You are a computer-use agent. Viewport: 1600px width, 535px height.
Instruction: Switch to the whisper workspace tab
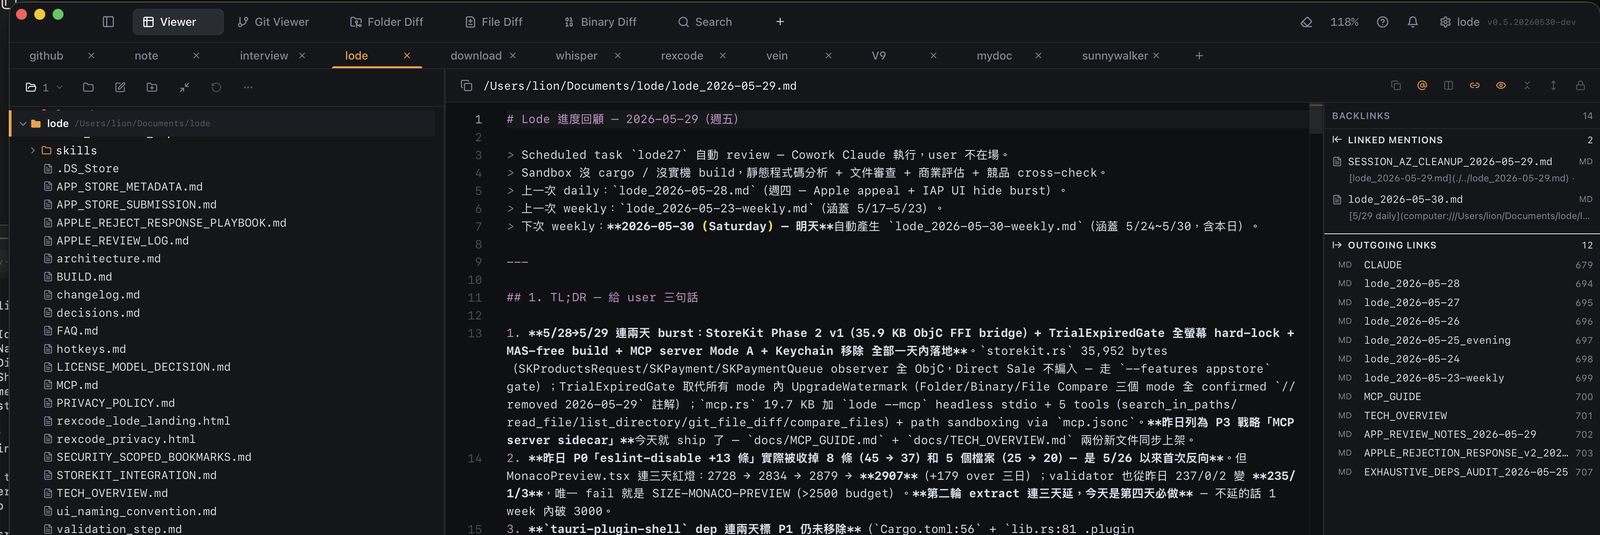pyautogui.click(x=577, y=56)
